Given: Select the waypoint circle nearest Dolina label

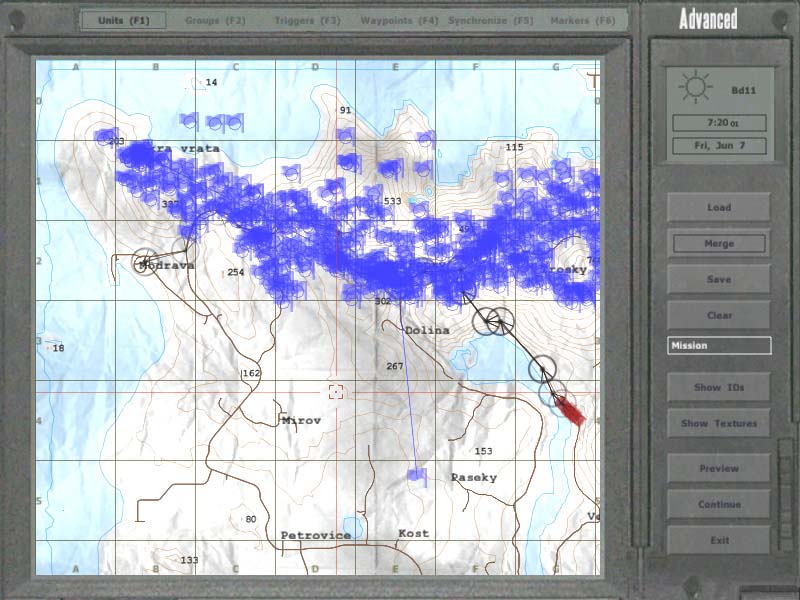Looking at the screenshot, I should point(486,321).
